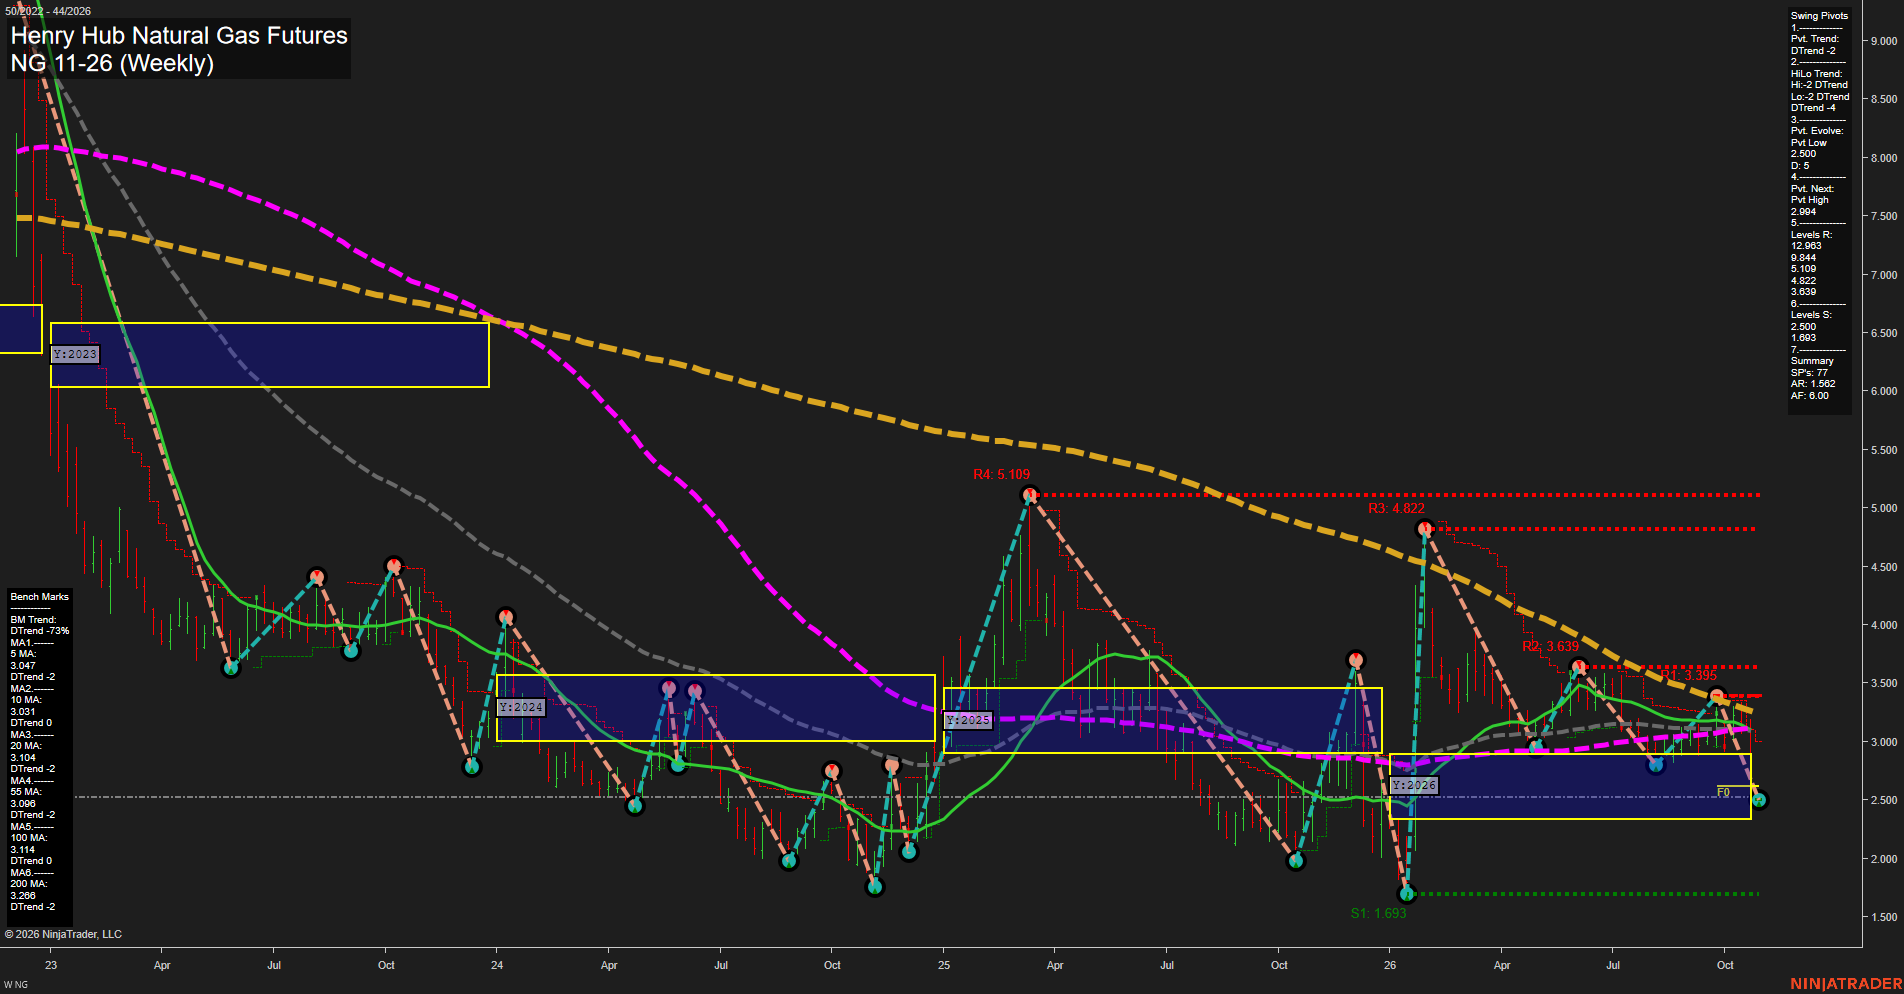Image resolution: width=1904 pixels, height=994 pixels.
Task: Select the Y:2024 yearly range label
Action: click(x=521, y=707)
